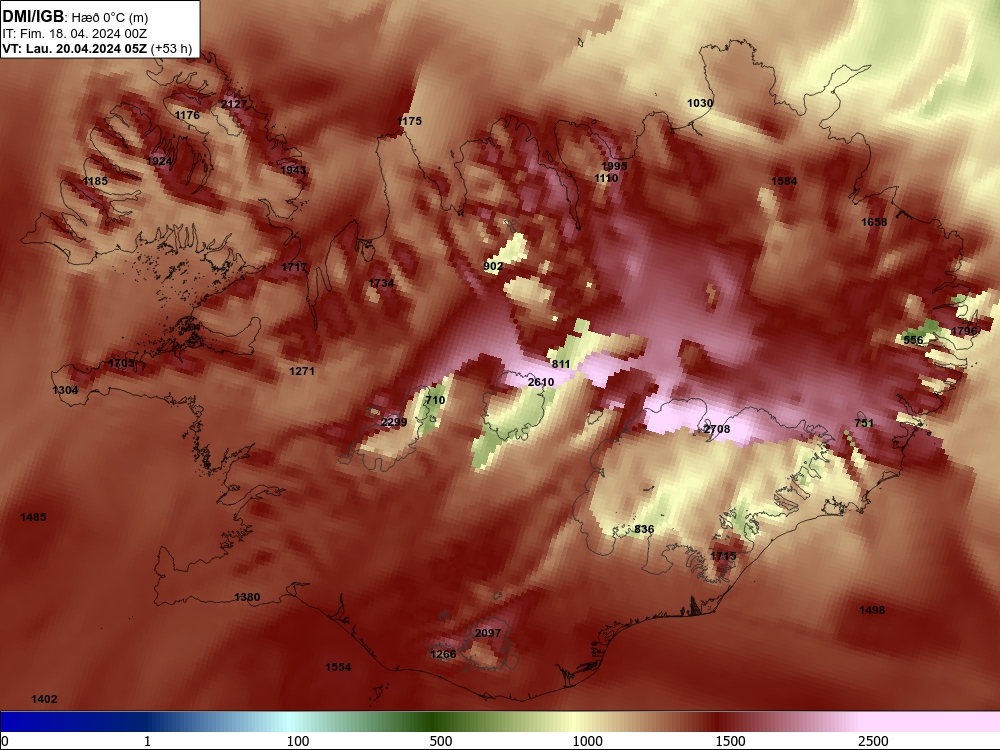This screenshot has width=1000, height=750.
Task: Click the map value 751
Action: 864,423
